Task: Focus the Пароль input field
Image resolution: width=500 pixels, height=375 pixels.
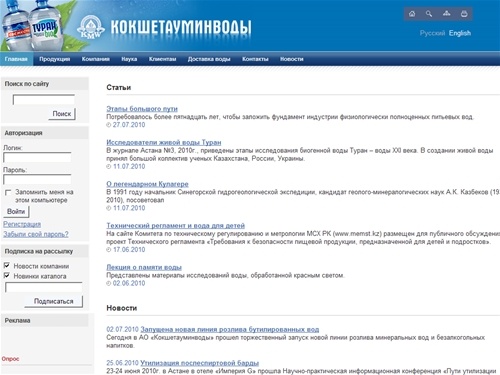Action: pos(37,179)
